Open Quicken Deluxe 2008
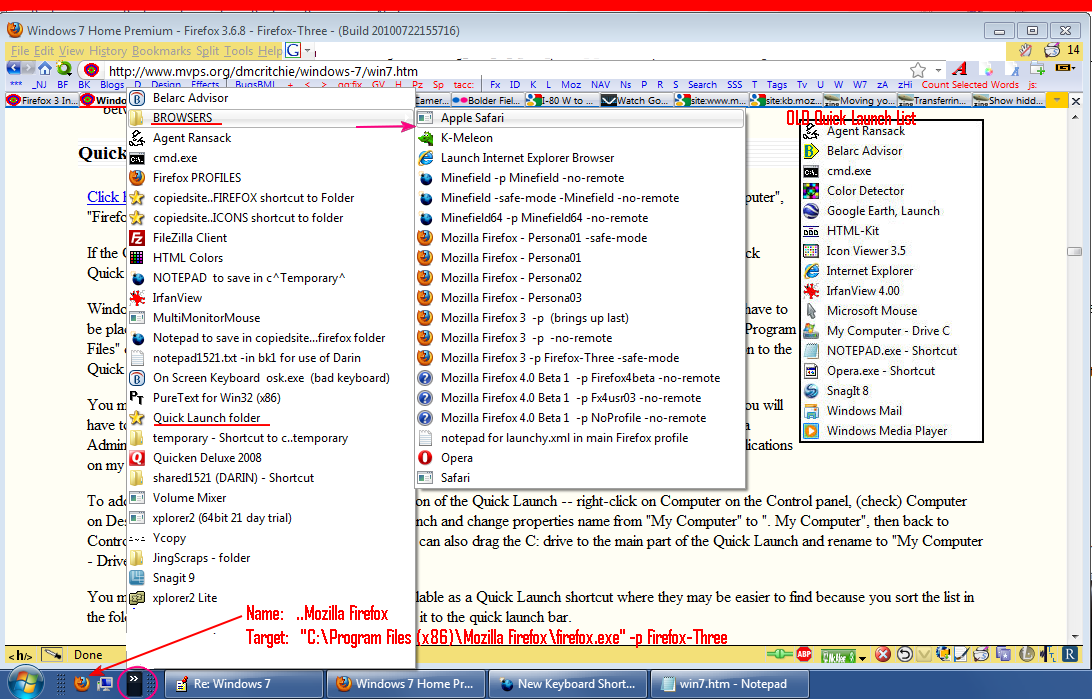Viewport: 1092px width, 699px height. point(272,458)
